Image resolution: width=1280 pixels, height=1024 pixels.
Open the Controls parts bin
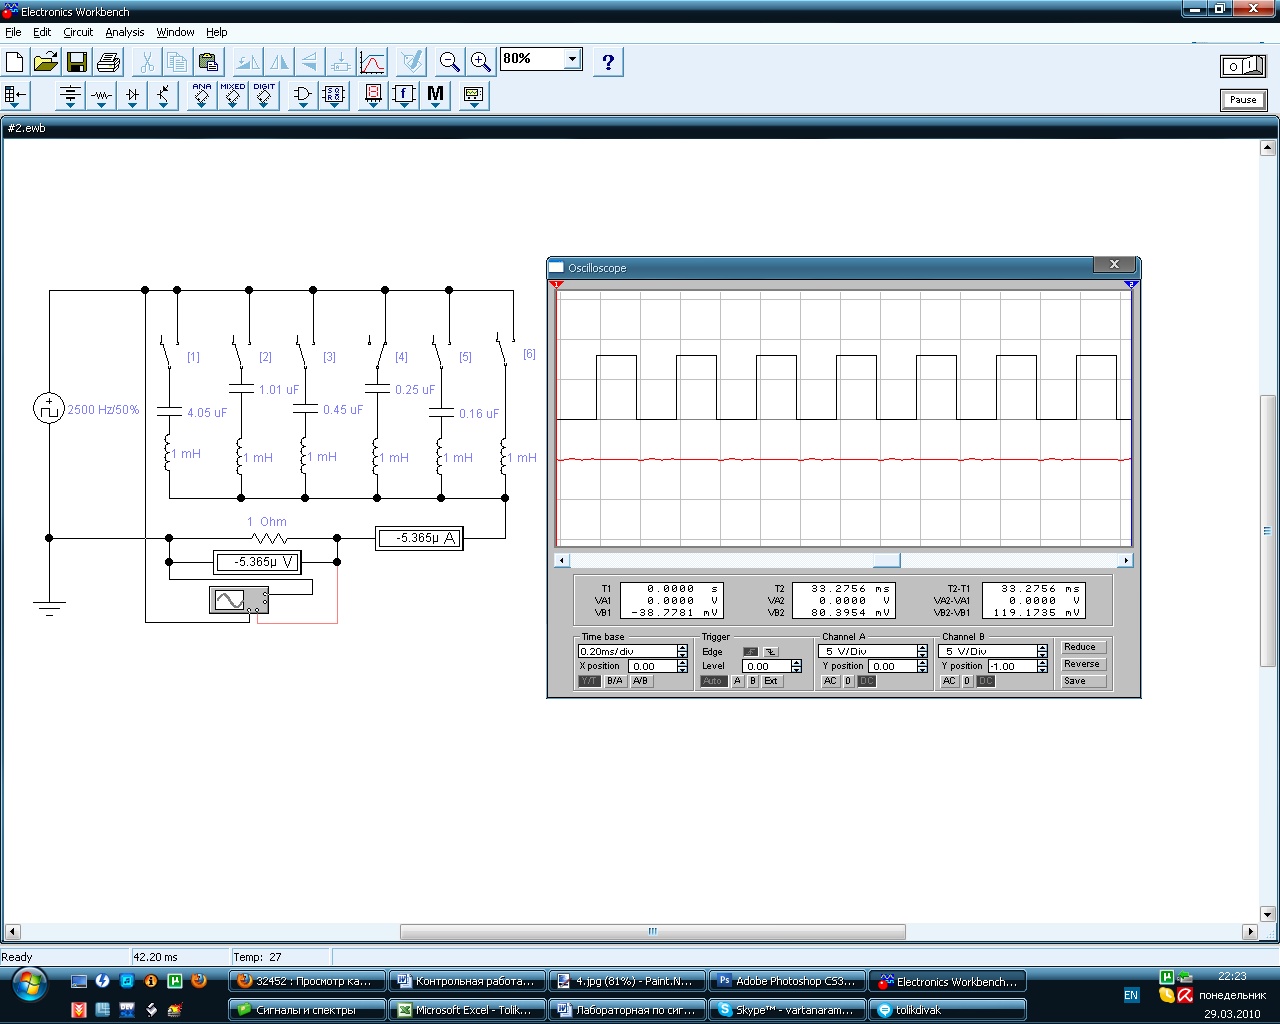(x=404, y=96)
